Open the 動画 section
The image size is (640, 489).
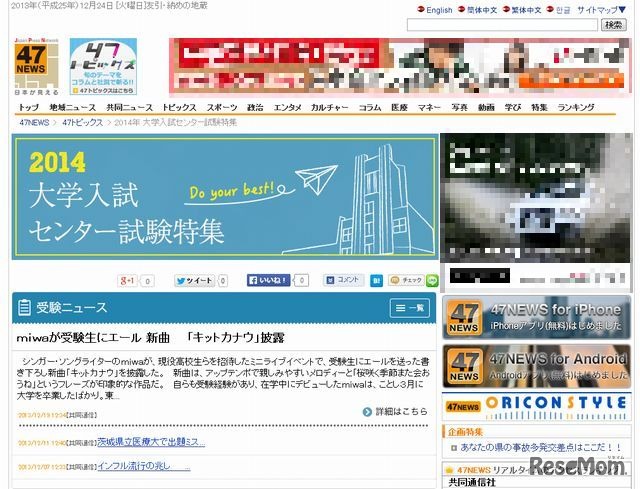(486, 107)
